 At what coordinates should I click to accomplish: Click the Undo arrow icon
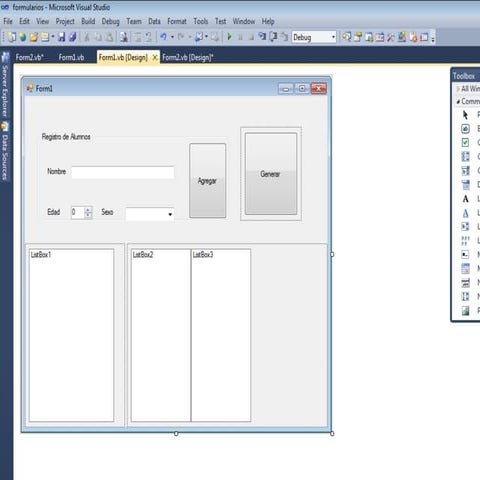(163, 37)
